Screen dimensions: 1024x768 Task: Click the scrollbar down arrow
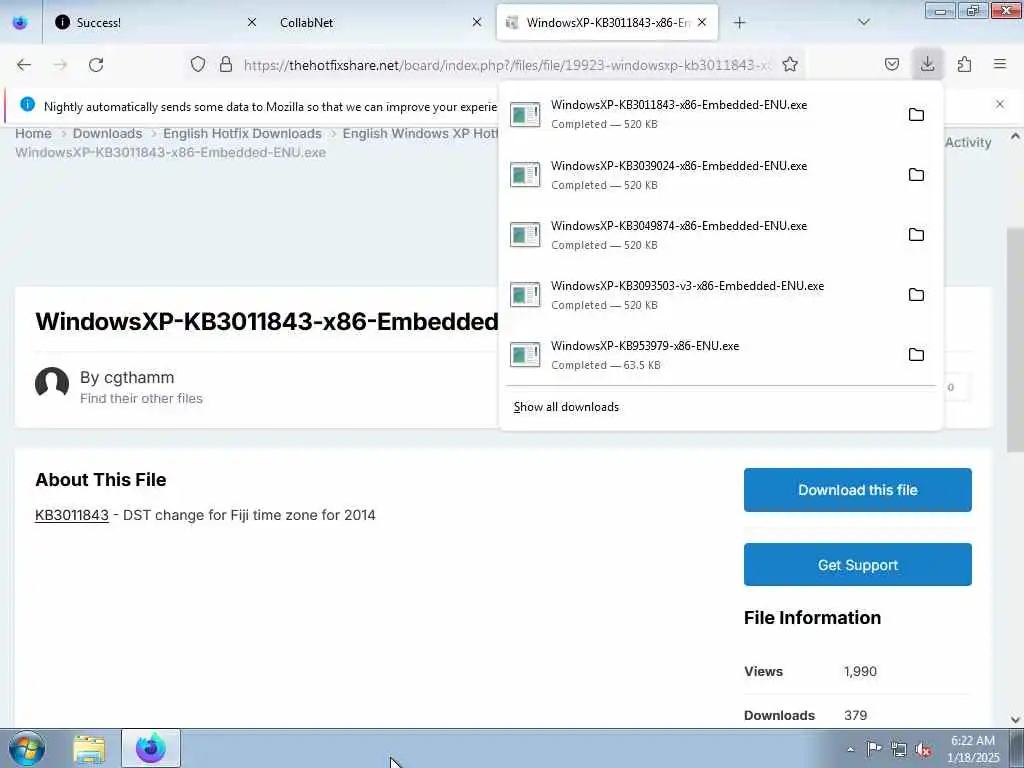[1015, 719]
